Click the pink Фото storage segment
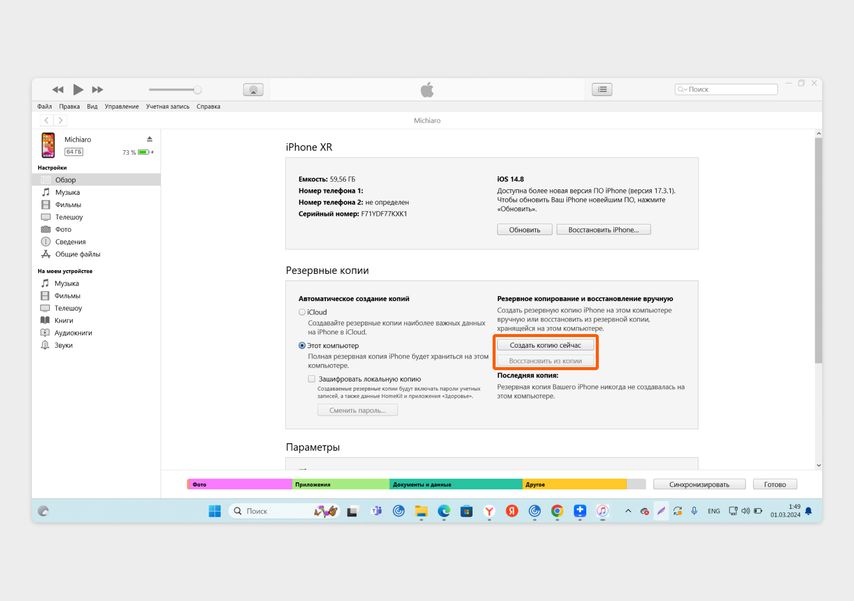854x601 pixels. pos(240,484)
